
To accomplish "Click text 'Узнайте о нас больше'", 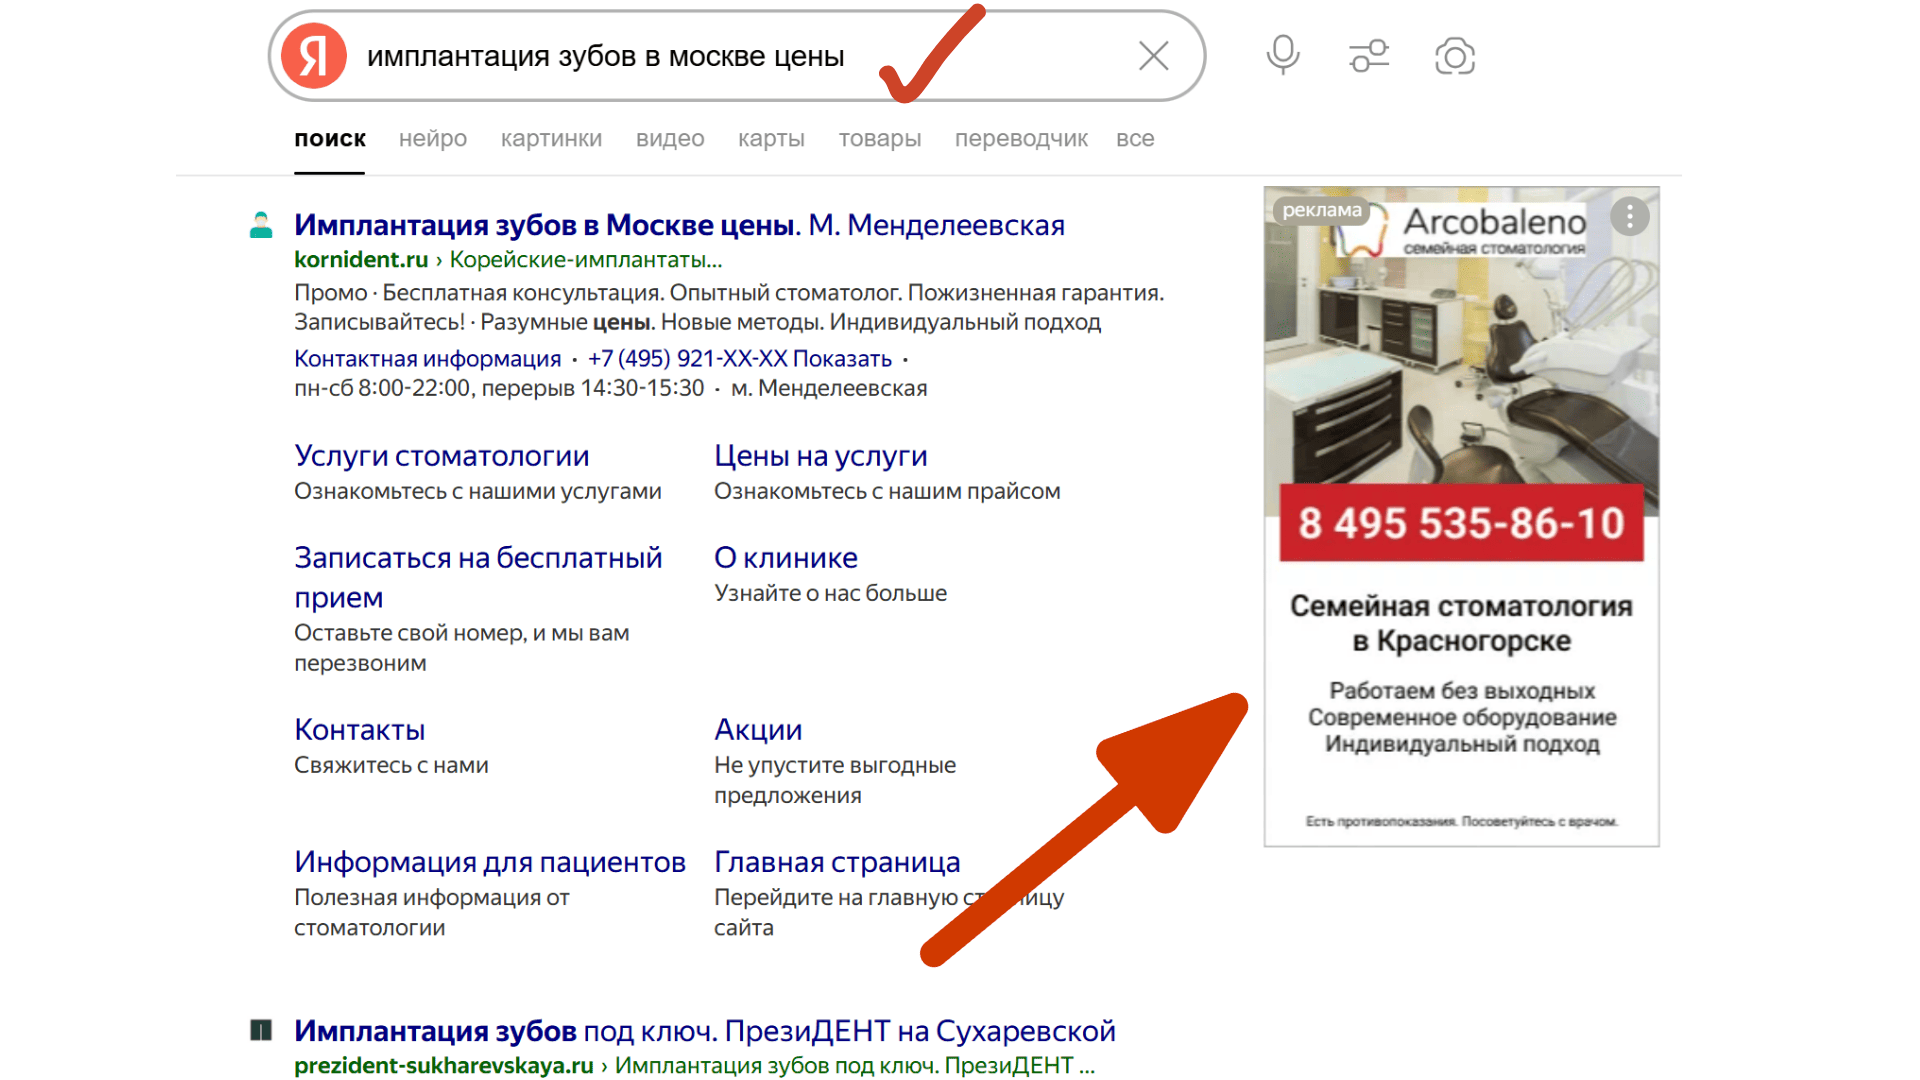I will 830,593.
